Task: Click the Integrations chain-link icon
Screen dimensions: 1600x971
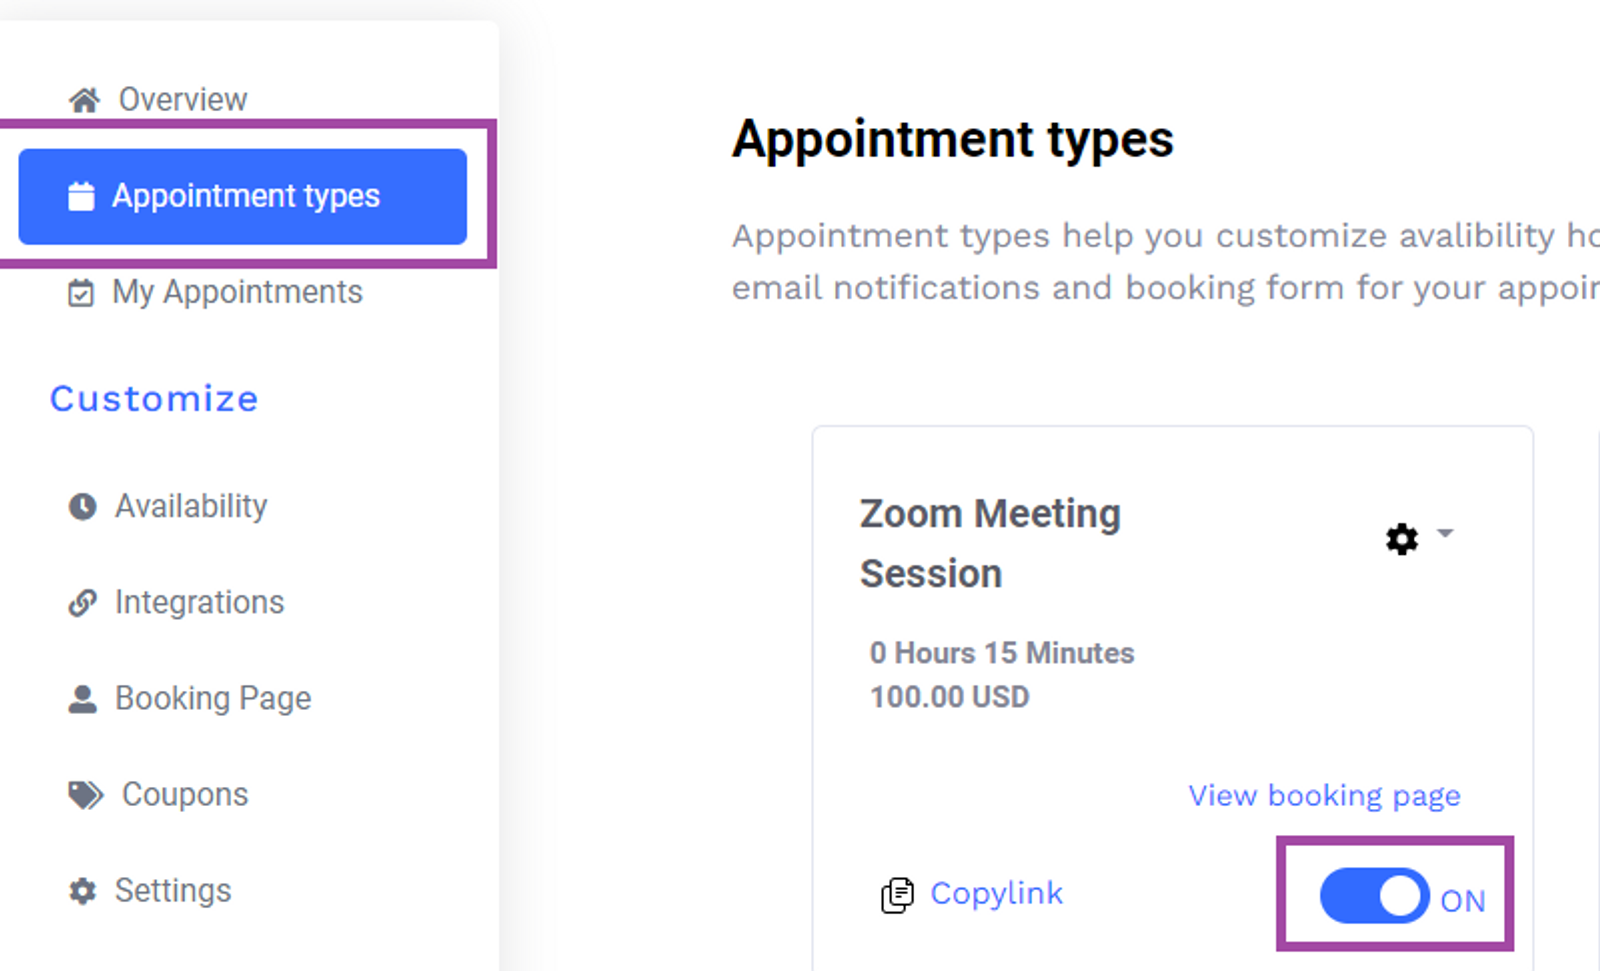Action: [x=82, y=603]
